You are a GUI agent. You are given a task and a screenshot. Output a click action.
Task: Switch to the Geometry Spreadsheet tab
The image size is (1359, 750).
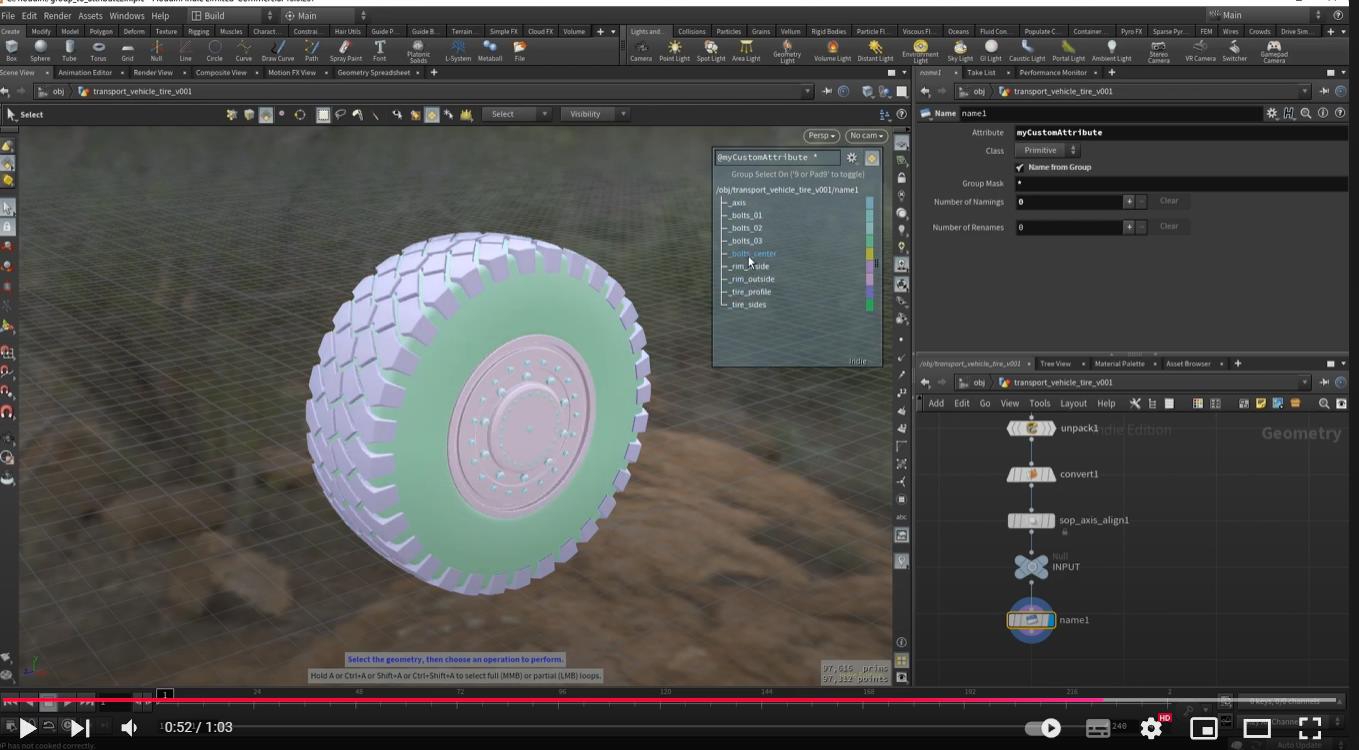click(373, 73)
